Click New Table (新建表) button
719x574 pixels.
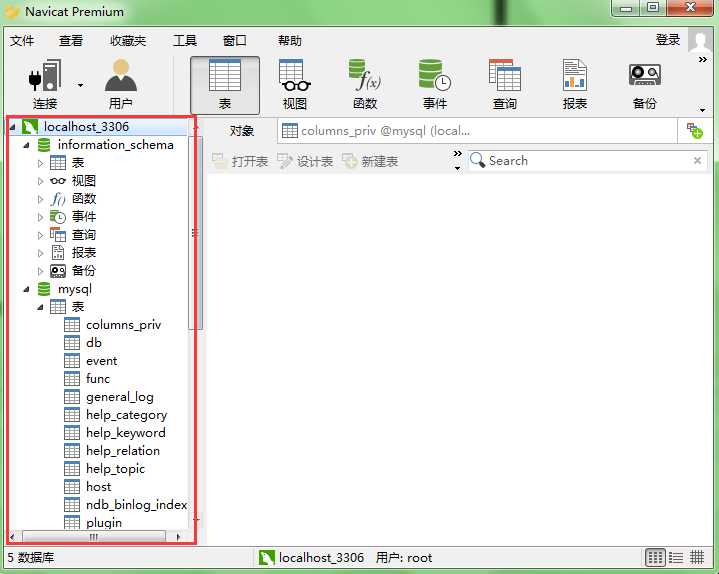point(370,161)
